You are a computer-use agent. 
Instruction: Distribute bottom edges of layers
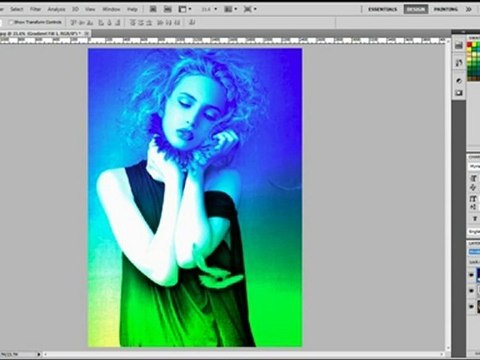click(x=149, y=22)
